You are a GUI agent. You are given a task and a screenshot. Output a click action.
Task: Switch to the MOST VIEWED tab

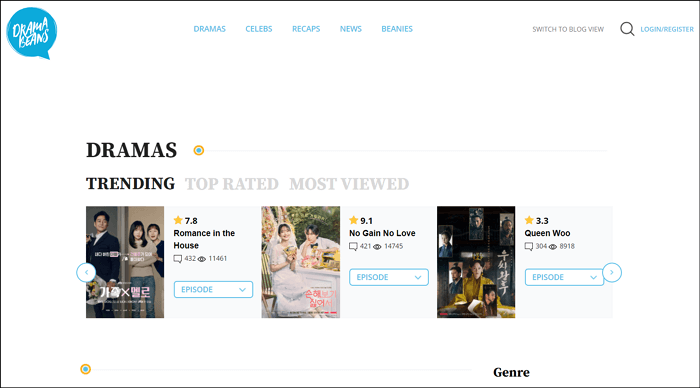point(349,184)
